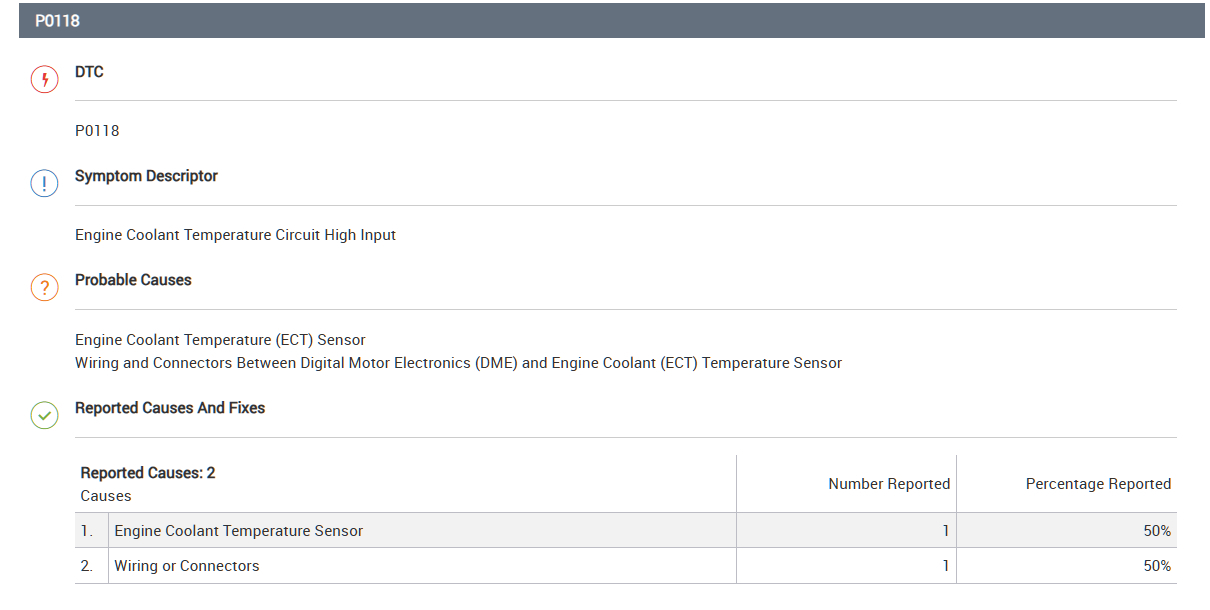Select the Engine Coolant Temperature Sensor table row
This screenshot has width=1210, height=610.
pyautogui.click(x=238, y=531)
